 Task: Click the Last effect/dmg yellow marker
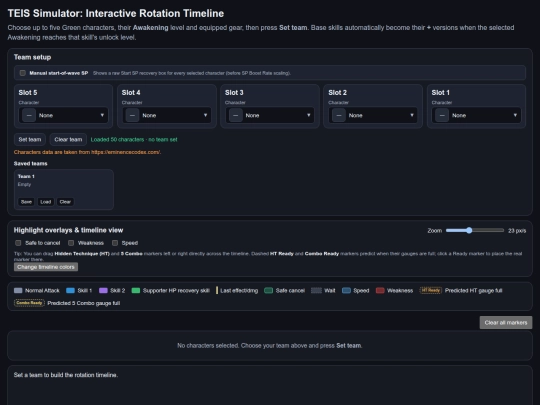click(217, 290)
